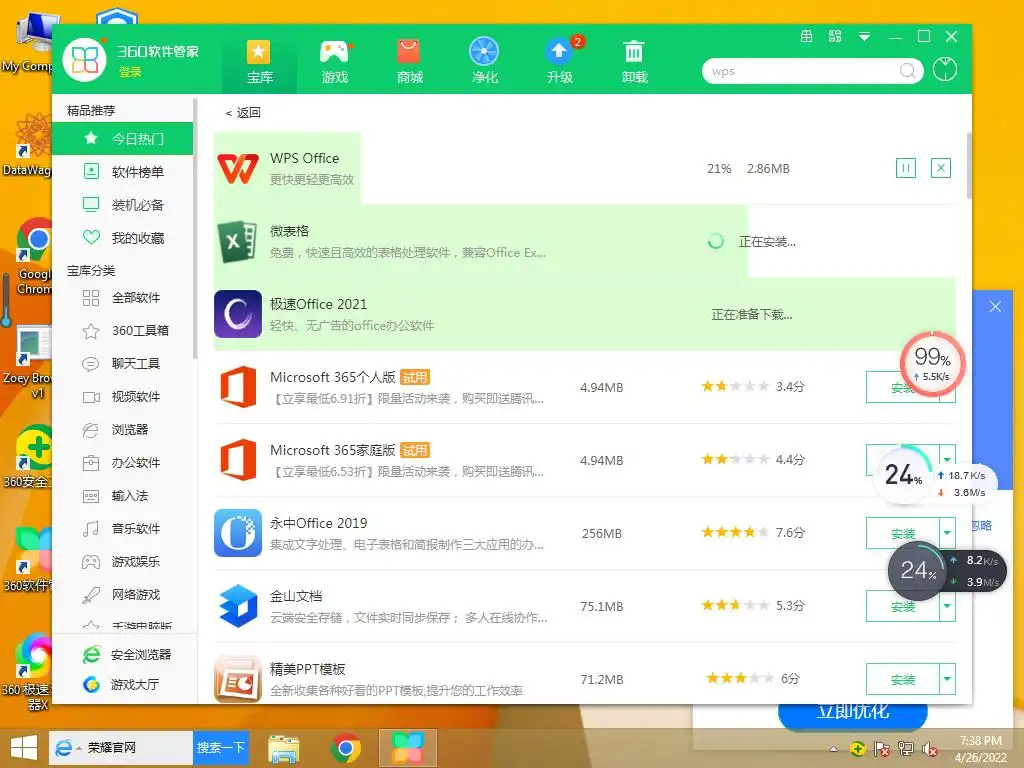Viewport: 1024px width, 768px height.
Task: Click the Microsoft 365家庭版 icon
Action: click(238, 460)
